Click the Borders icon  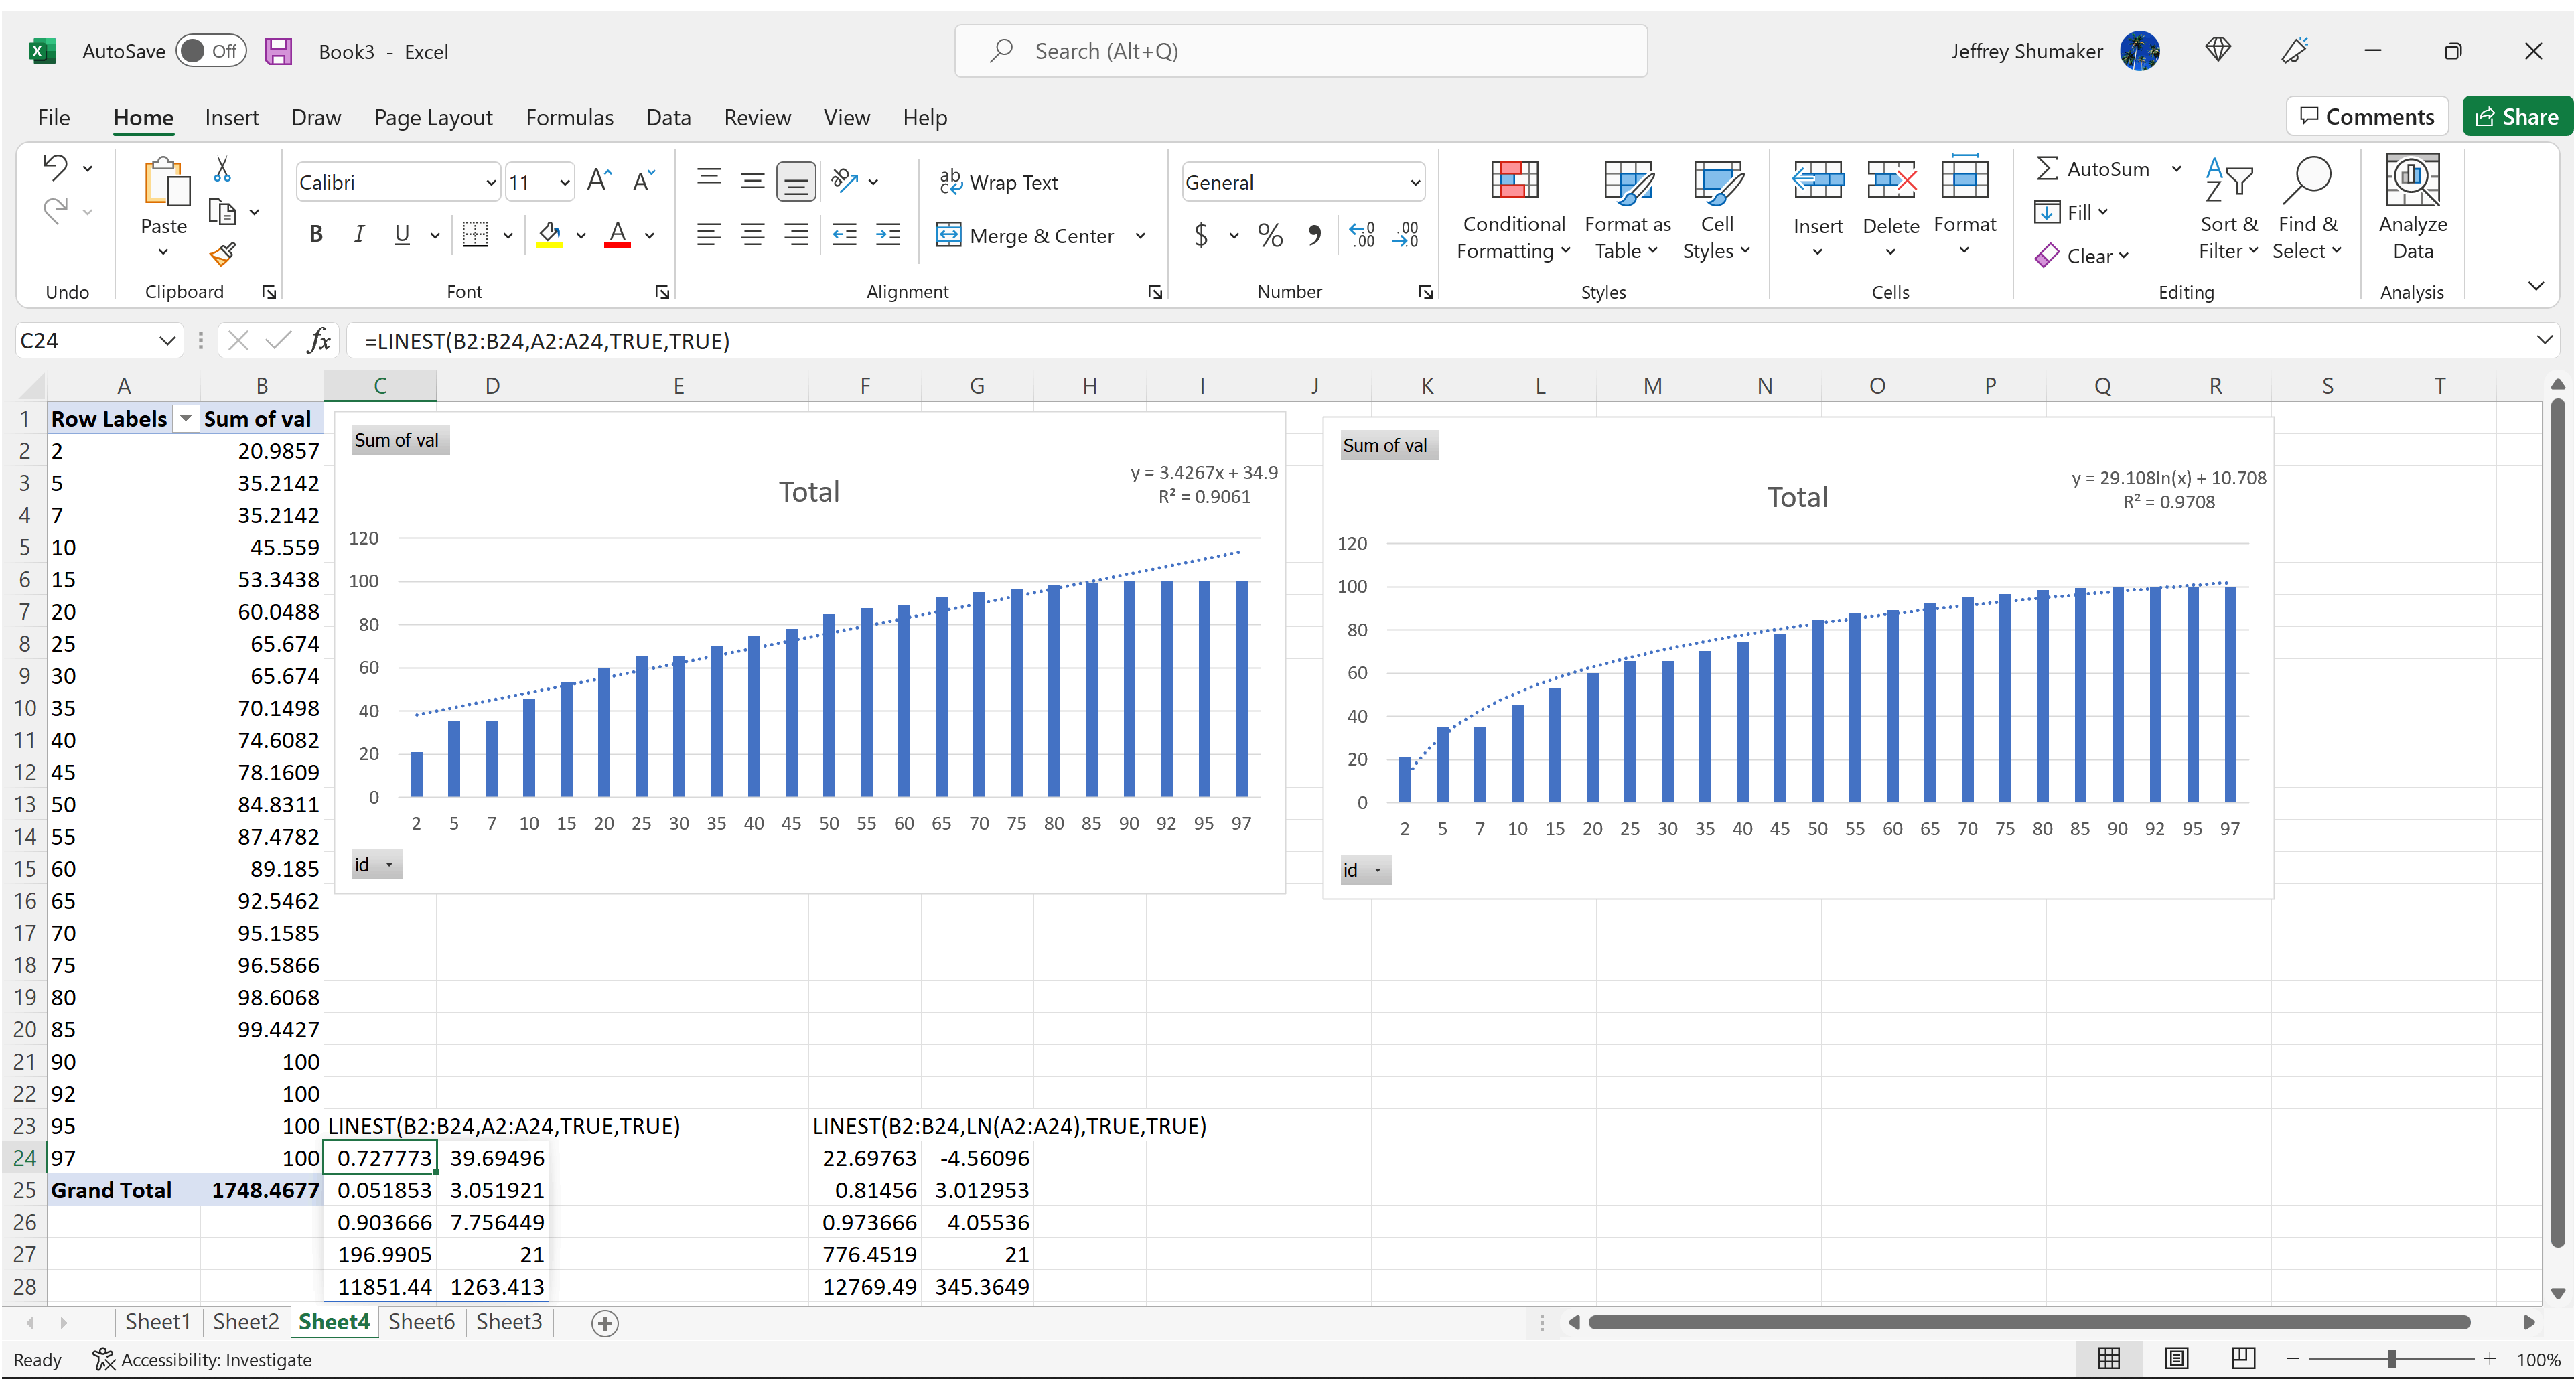475,234
